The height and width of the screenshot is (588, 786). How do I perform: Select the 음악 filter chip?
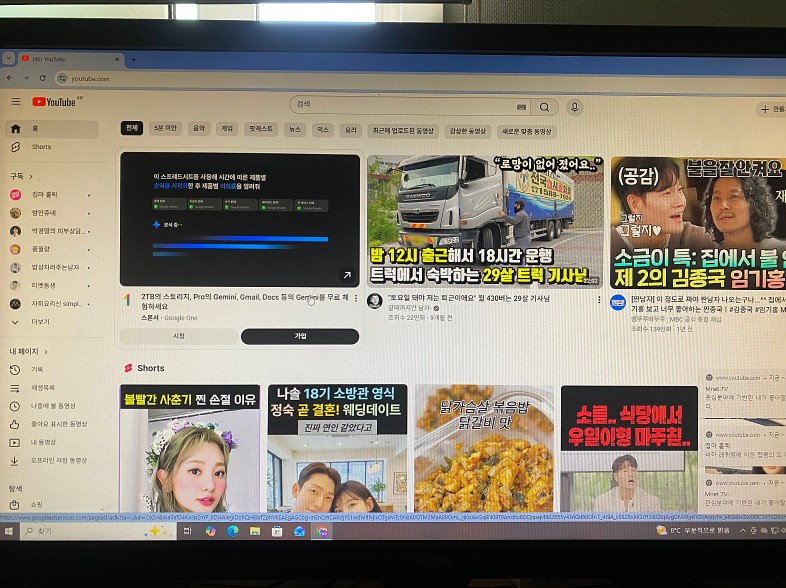pos(198,129)
